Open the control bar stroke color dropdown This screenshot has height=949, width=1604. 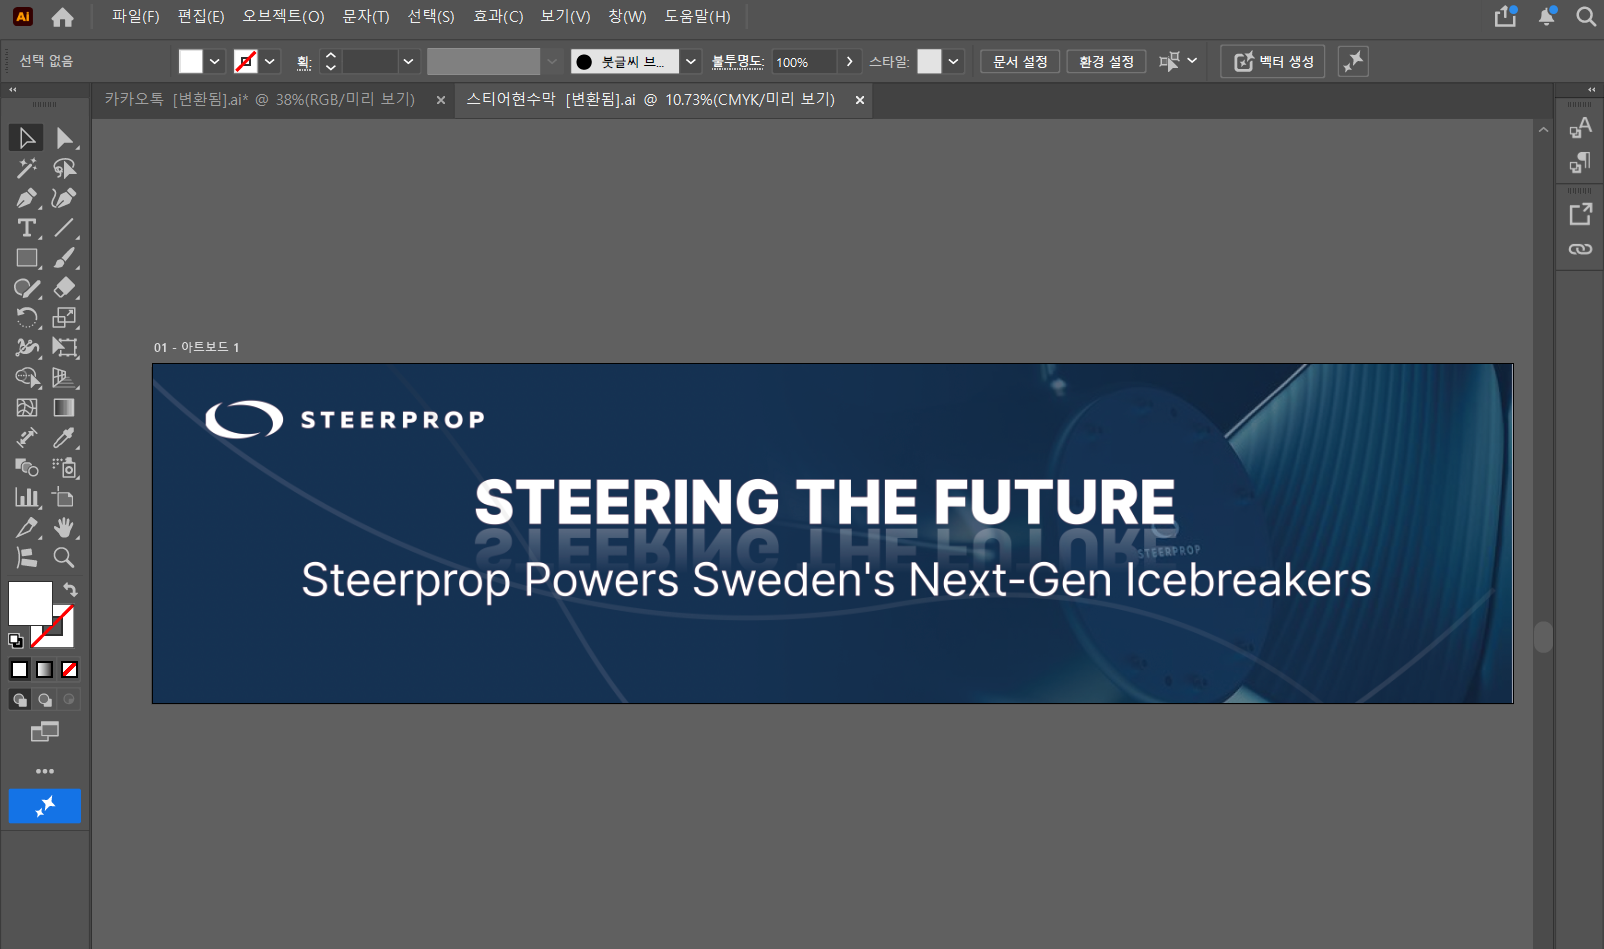click(269, 62)
